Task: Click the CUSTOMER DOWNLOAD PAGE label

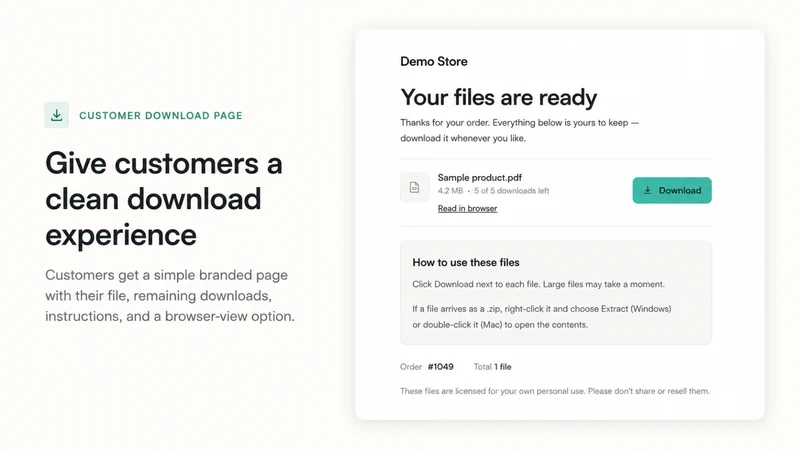Action: (161, 116)
